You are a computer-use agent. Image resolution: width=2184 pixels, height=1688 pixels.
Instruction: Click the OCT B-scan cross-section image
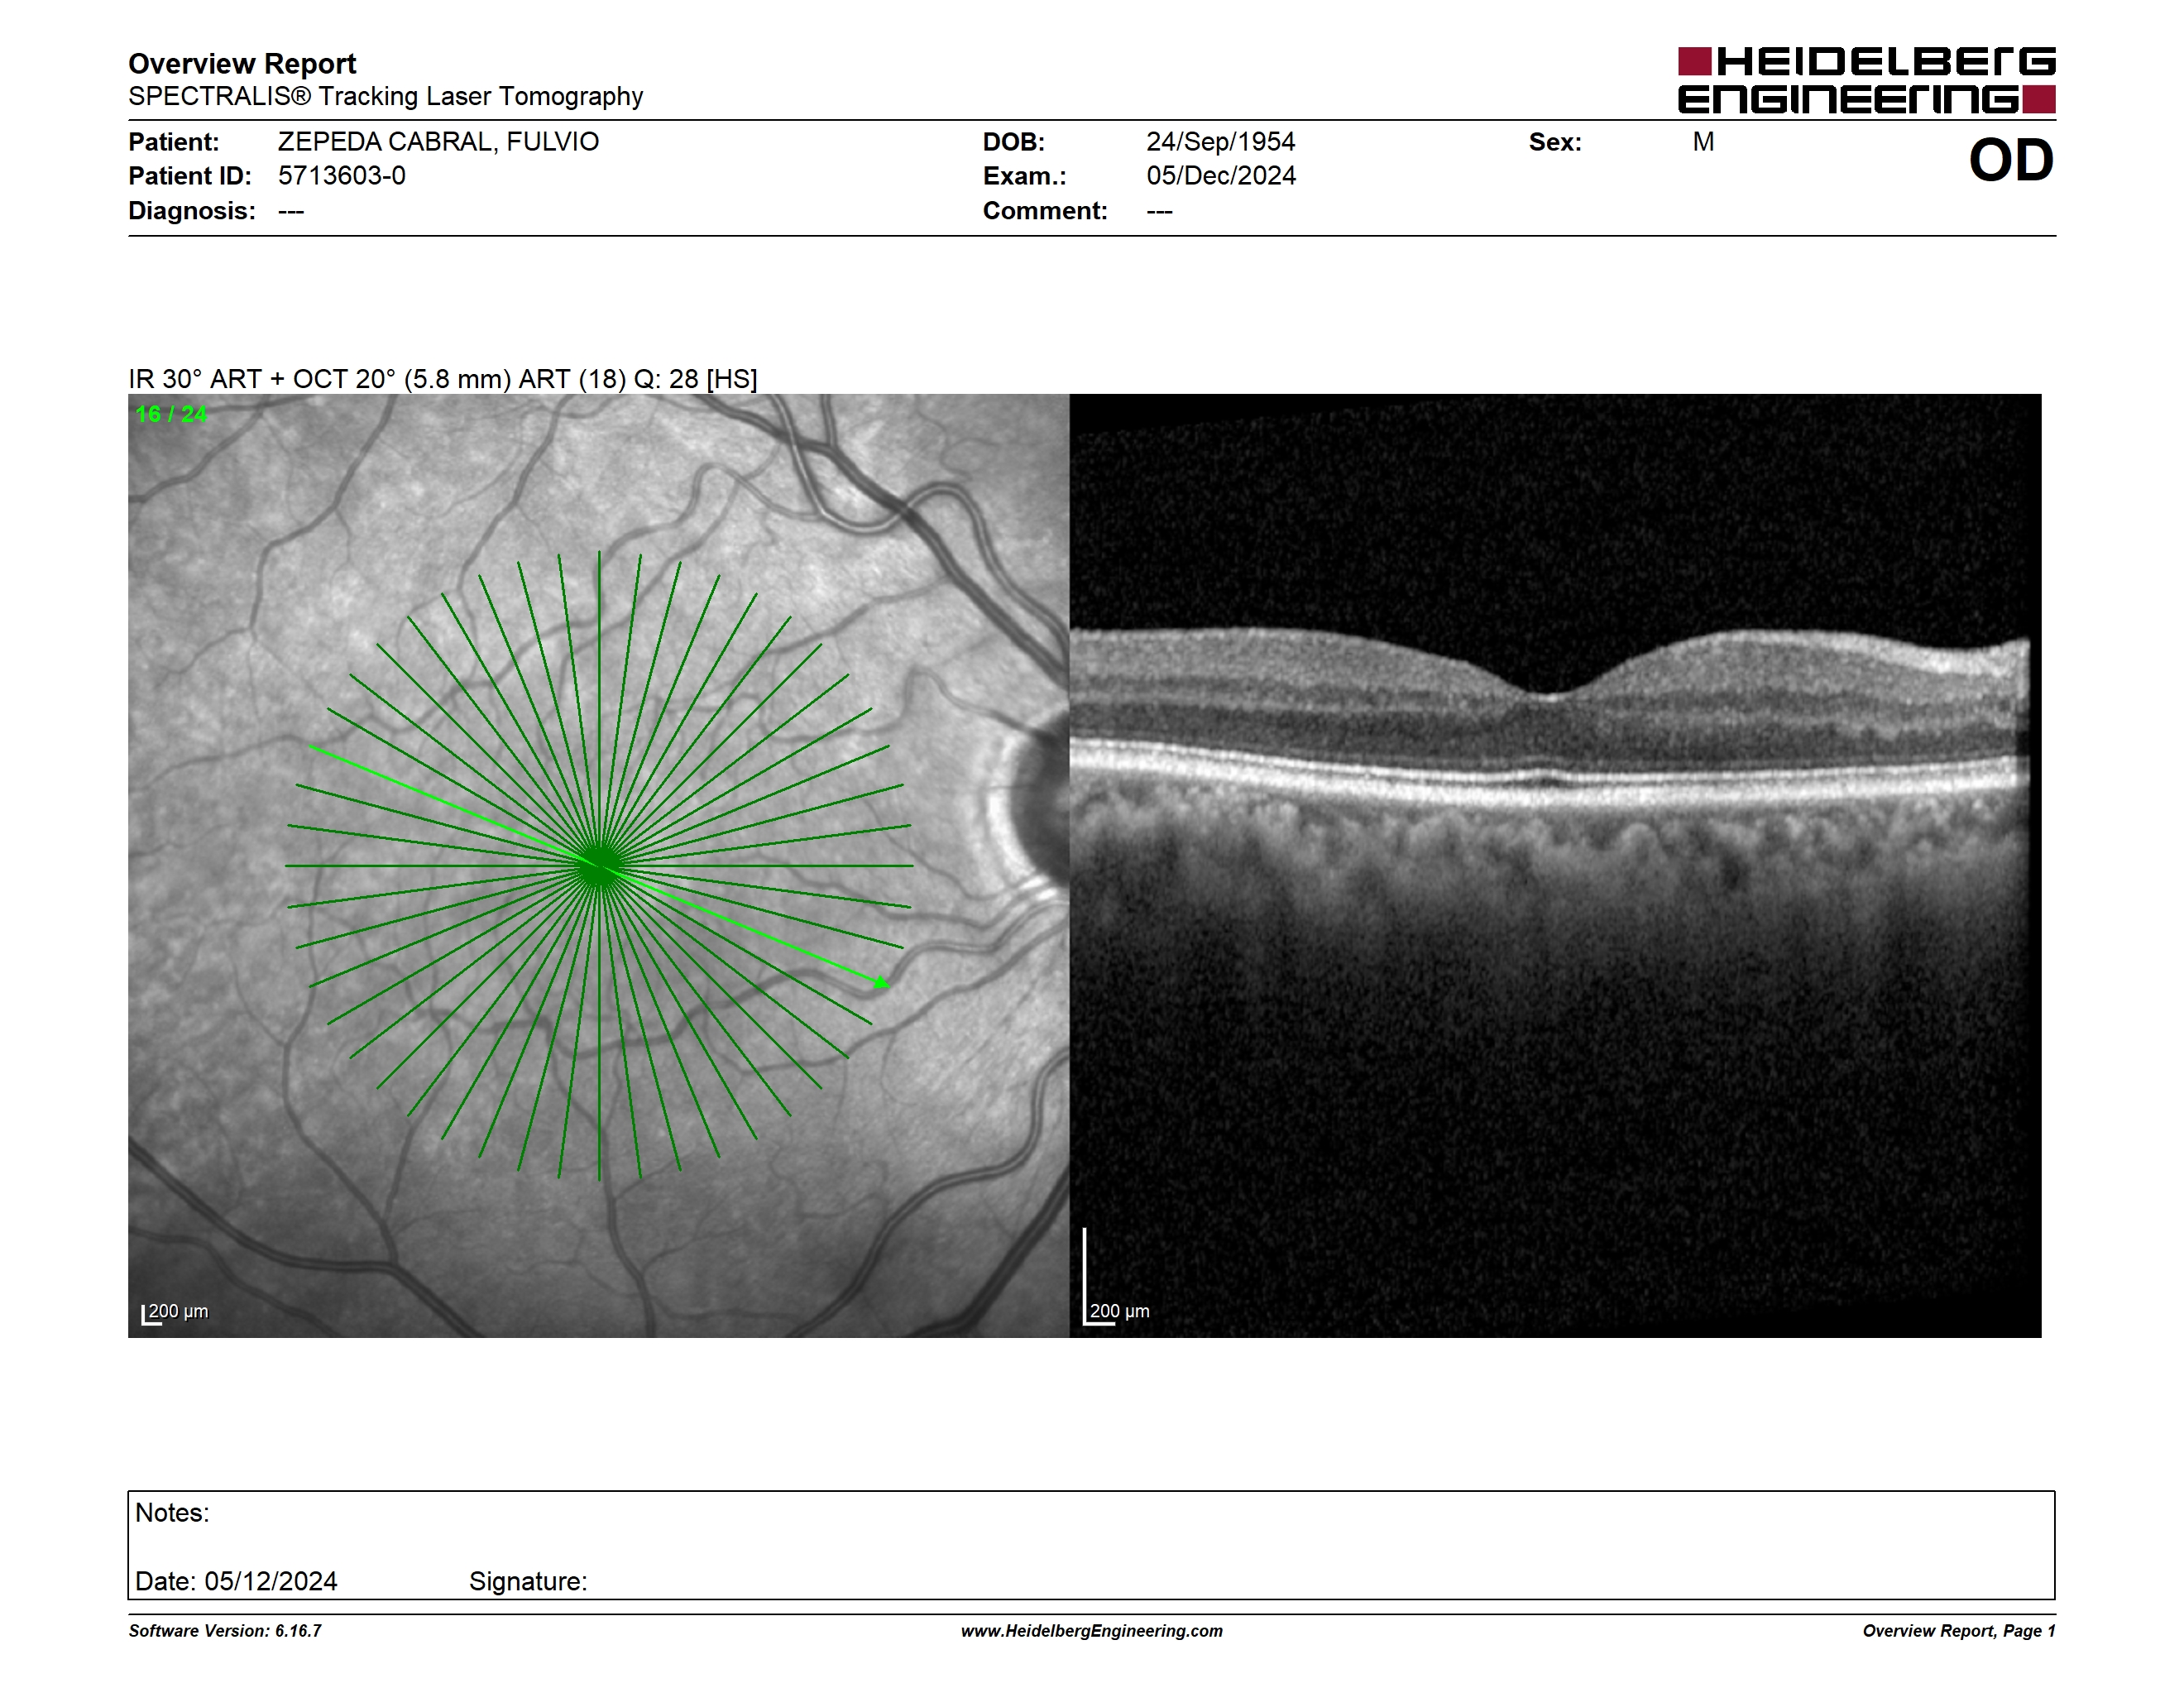1555,866
